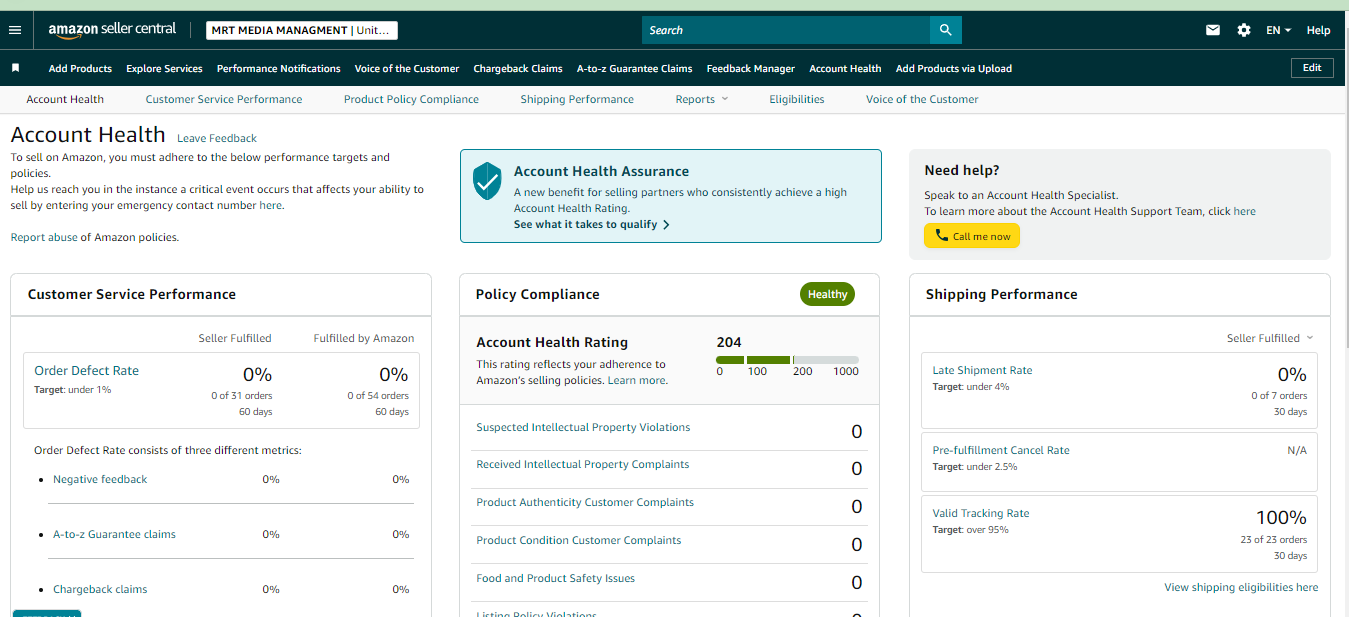Open the Seller Fulfilled shipping dropdown

point(1270,338)
